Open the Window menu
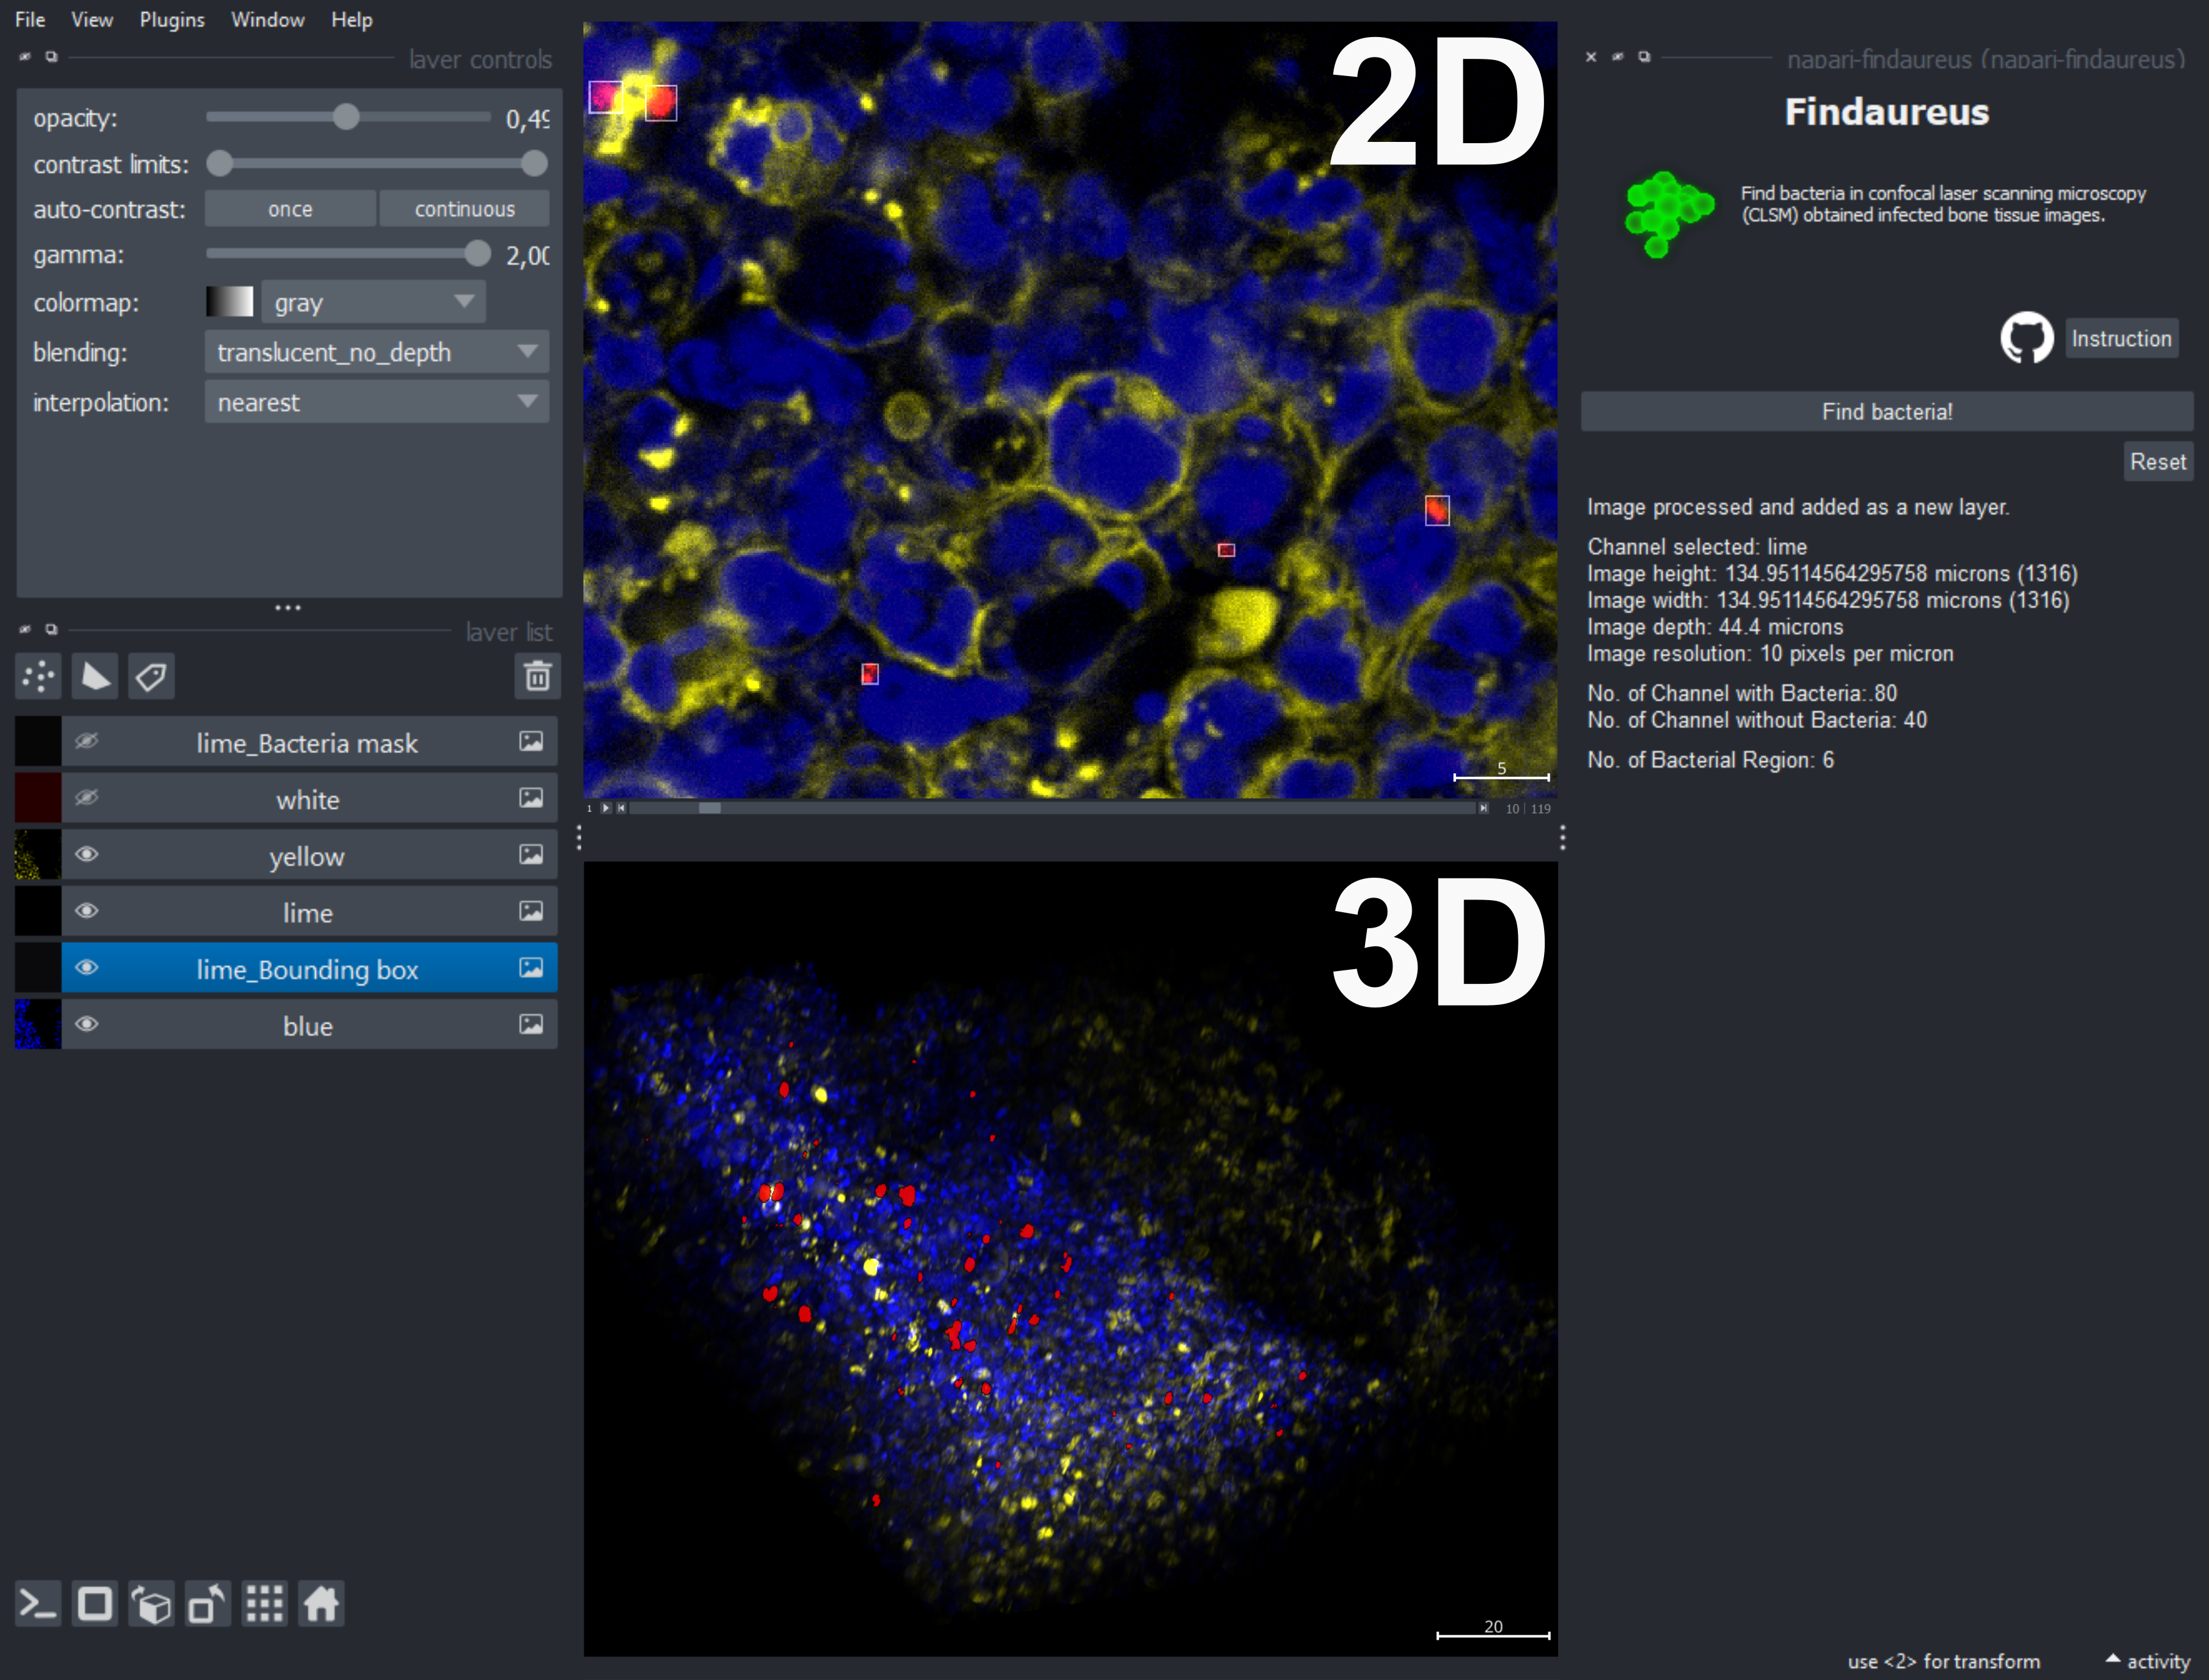The image size is (2209, 1680). [x=267, y=19]
